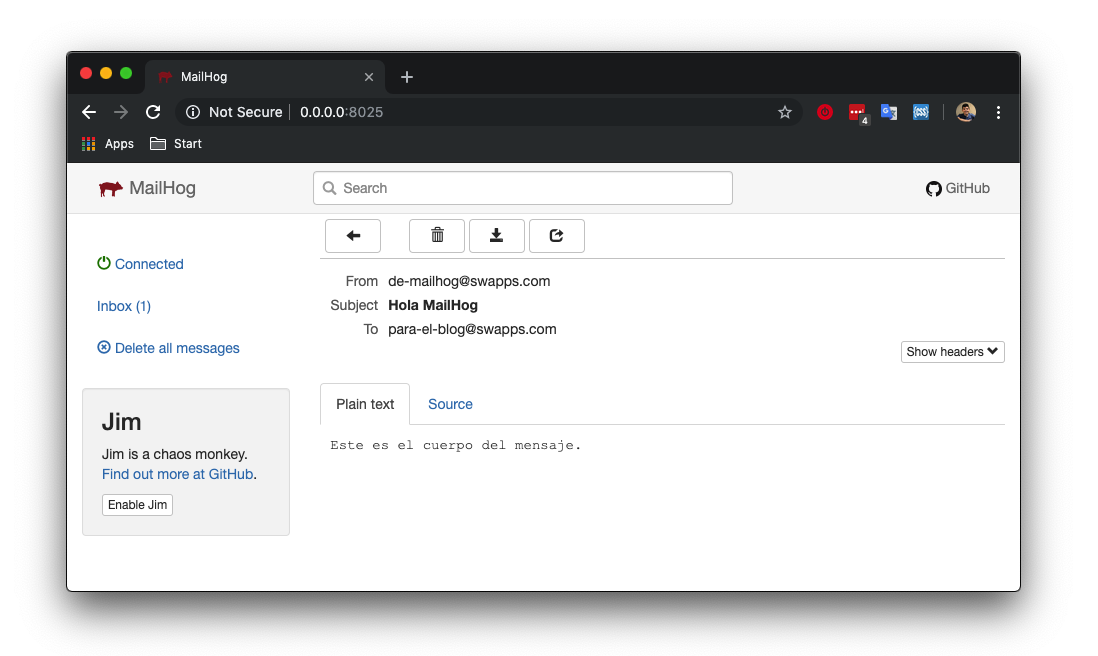Open the Start bookmarks folder
Screen dimensions: 1098x656
[176, 144]
